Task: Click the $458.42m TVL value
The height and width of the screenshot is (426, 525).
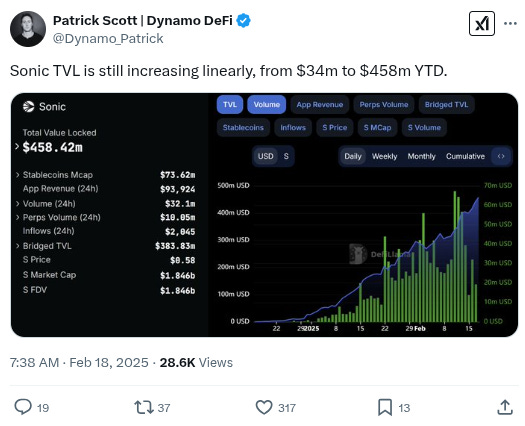Action: pos(53,147)
